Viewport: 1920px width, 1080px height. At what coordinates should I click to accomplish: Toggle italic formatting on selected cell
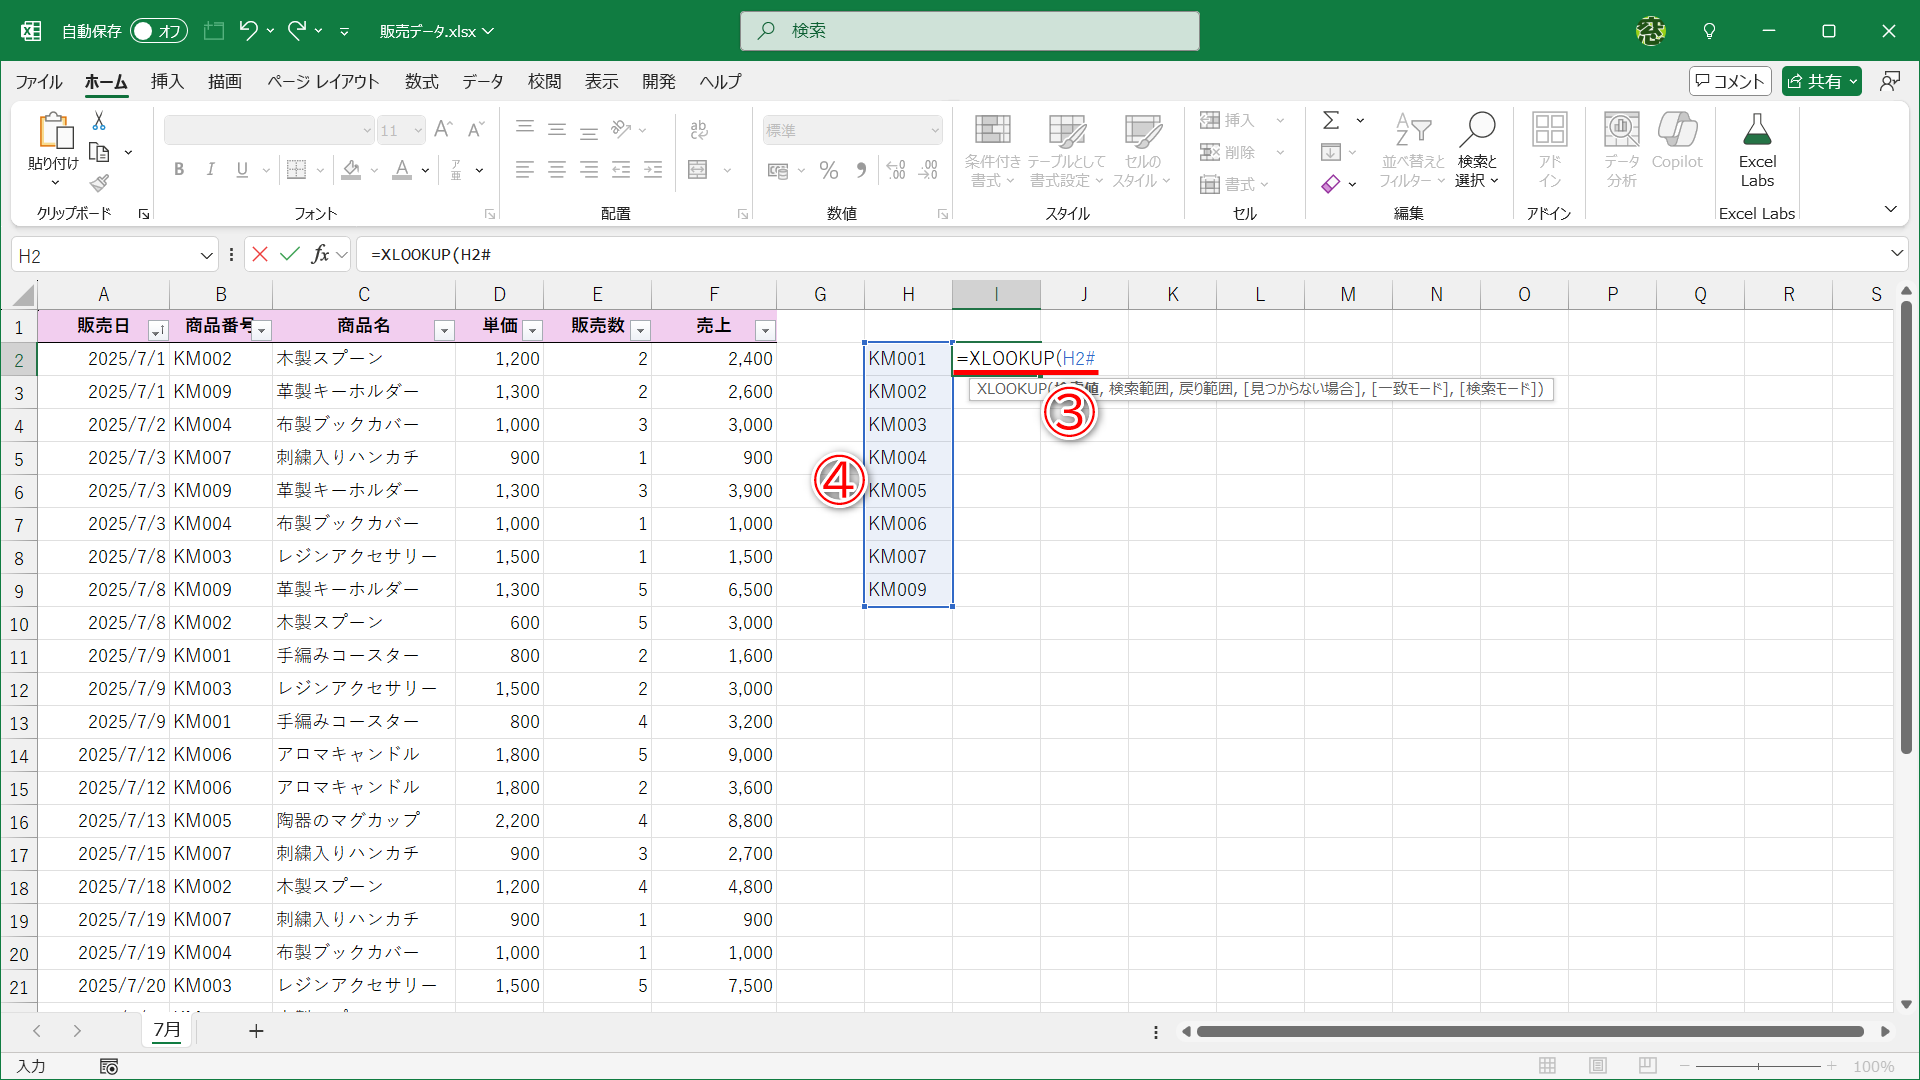pos(210,169)
